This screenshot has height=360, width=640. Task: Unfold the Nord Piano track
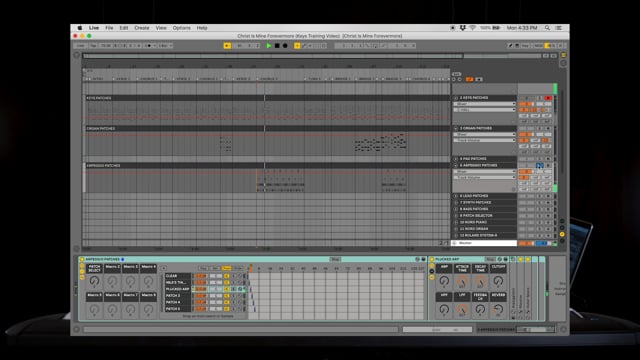click(456, 222)
